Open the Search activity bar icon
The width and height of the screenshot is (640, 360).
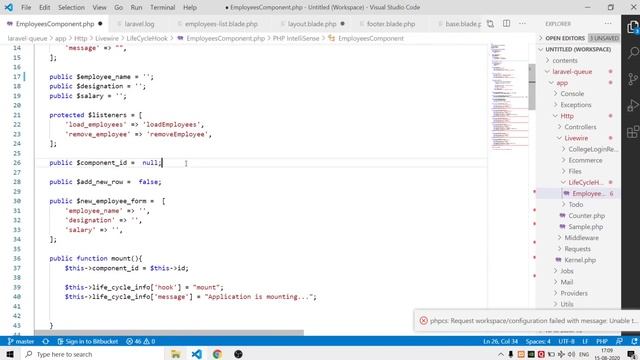coord(633,53)
